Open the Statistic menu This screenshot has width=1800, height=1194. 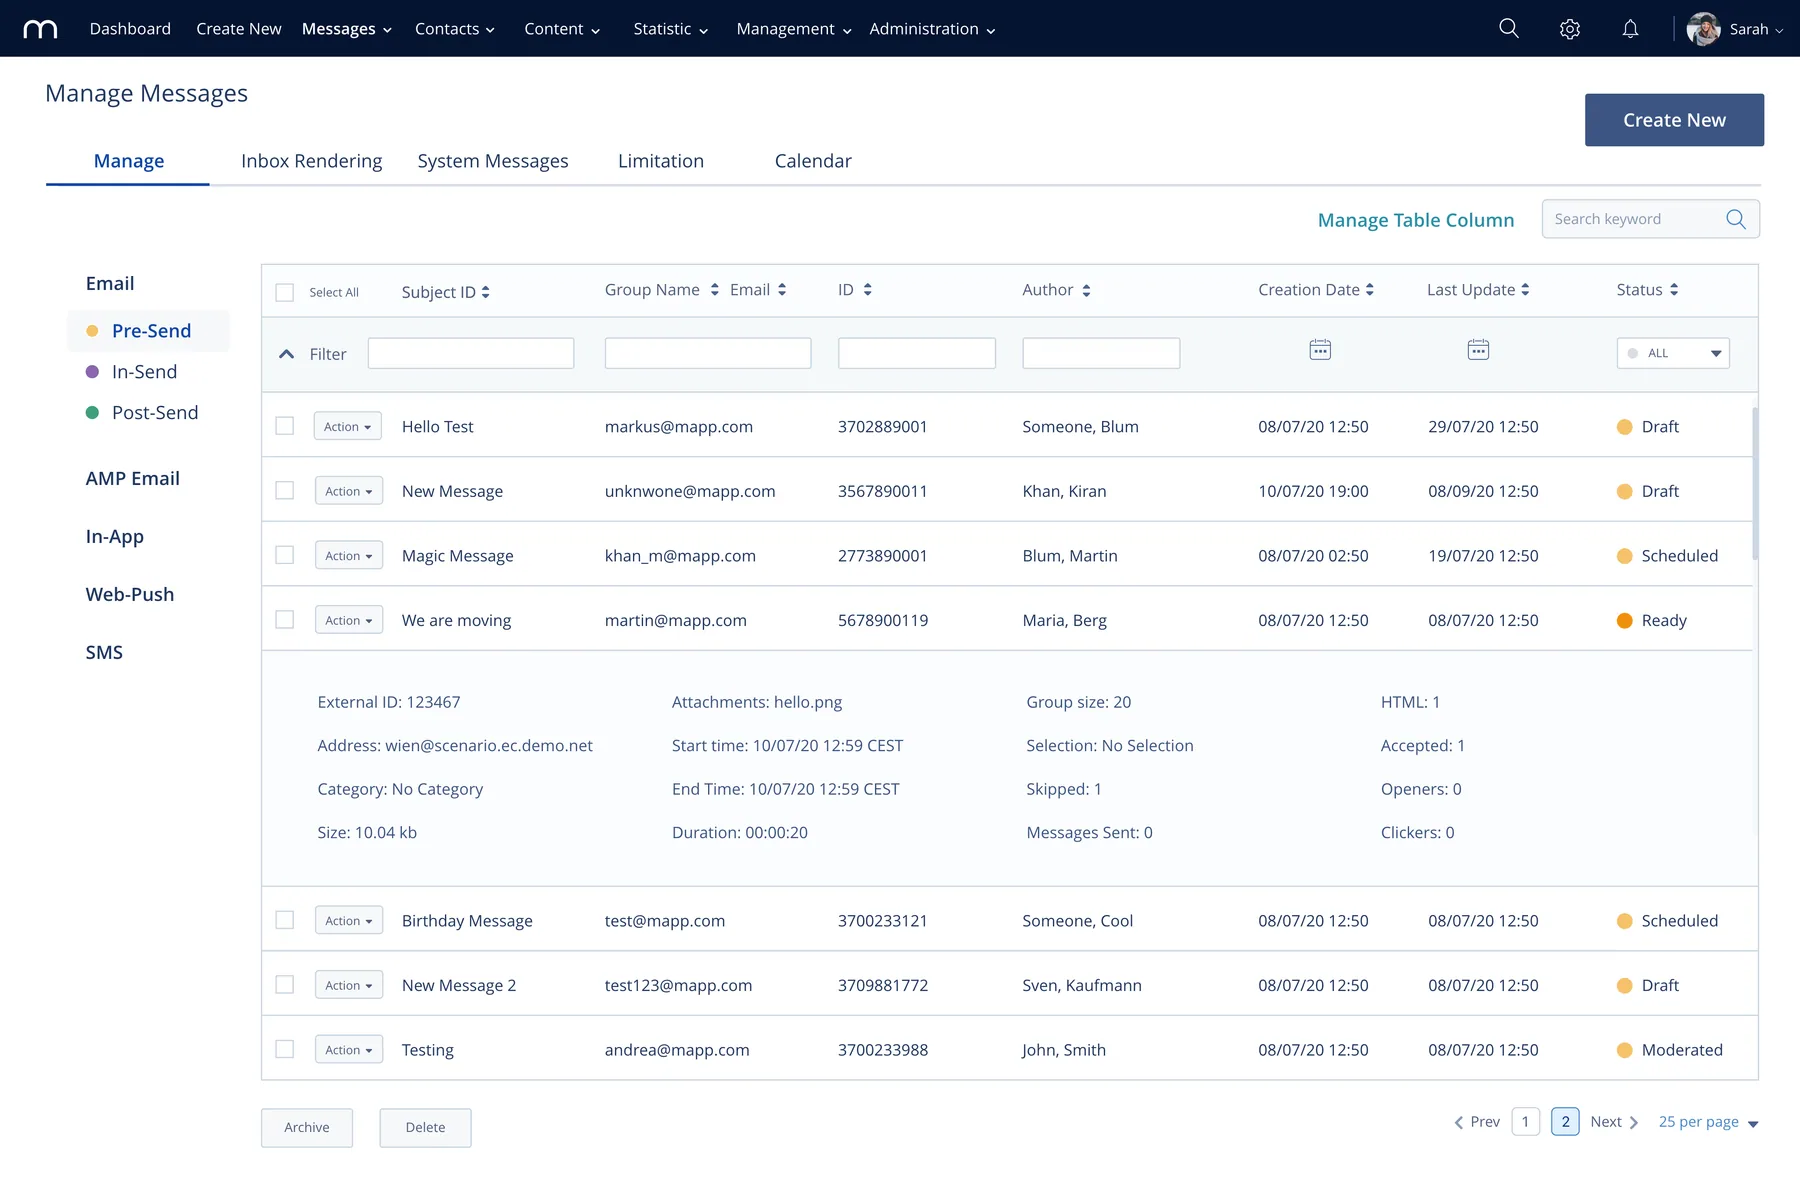670,29
